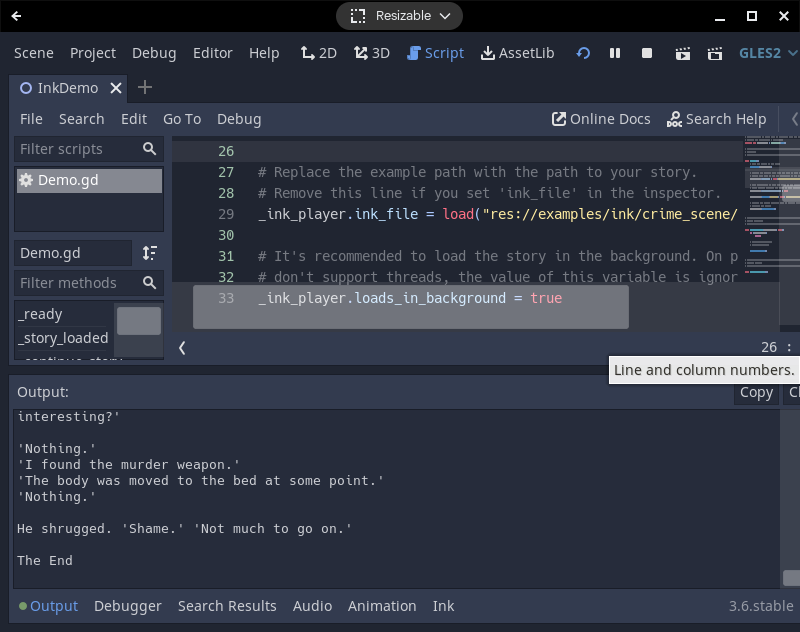800x632 pixels.
Task: Play a custom scene icon
Action: [714, 53]
